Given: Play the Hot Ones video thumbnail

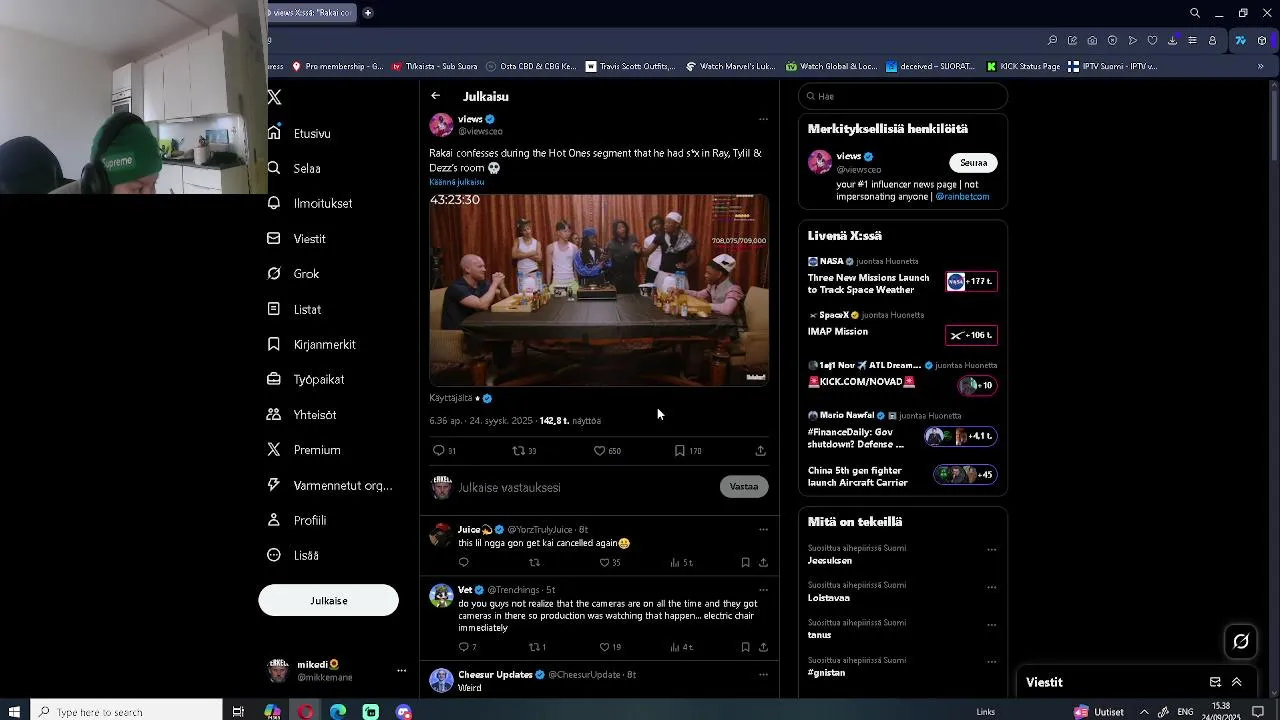Looking at the screenshot, I should (x=599, y=289).
